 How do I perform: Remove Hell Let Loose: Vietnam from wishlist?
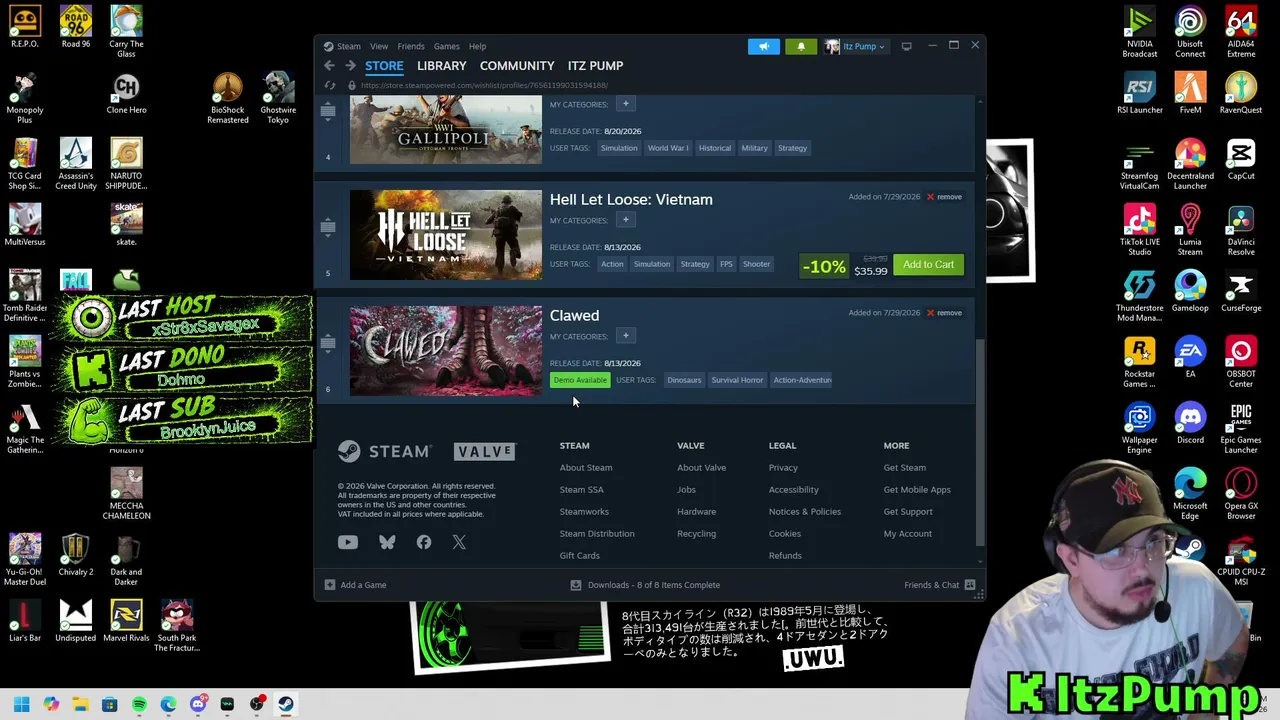[944, 197]
